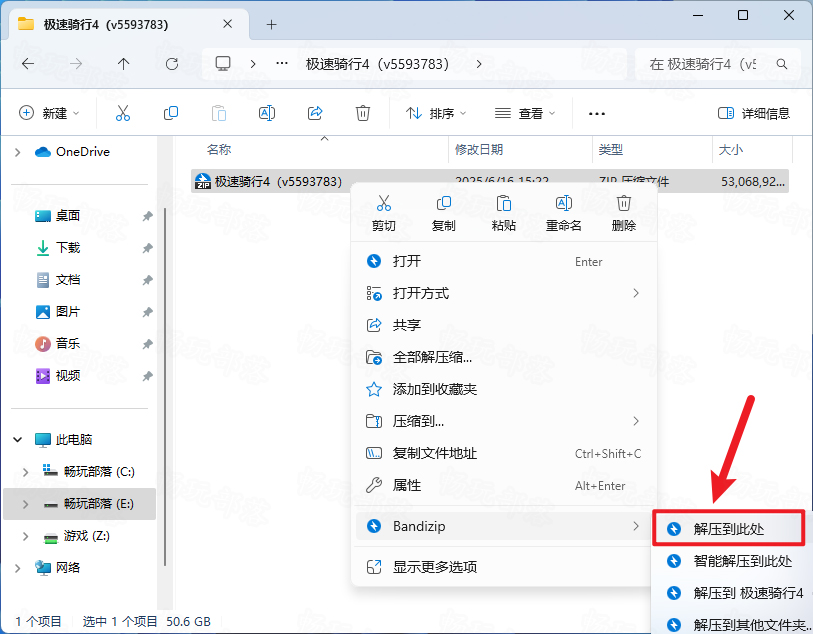Image resolution: width=813 pixels, height=634 pixels.
Task: Go forward with the right arrow
Action: point(76,64)
